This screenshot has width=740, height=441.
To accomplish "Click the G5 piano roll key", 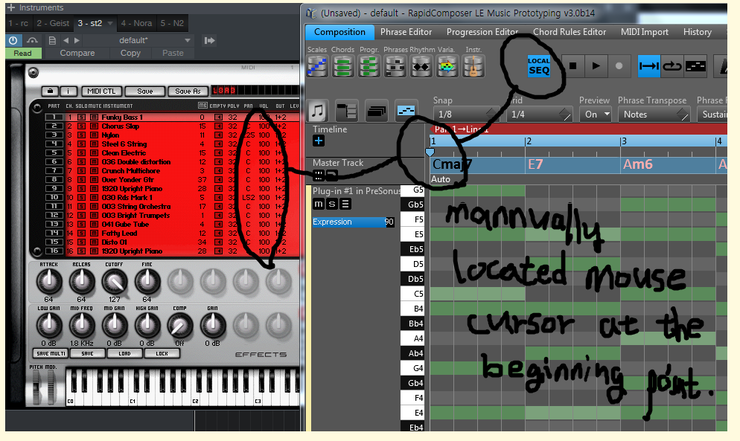I will (412, 190).
